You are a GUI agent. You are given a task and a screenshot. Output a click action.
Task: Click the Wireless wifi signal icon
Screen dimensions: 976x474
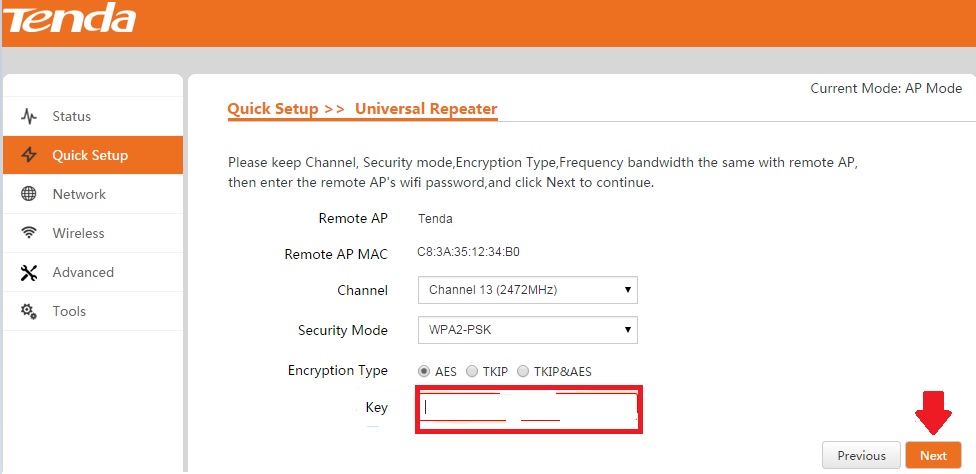coord(29,233)
